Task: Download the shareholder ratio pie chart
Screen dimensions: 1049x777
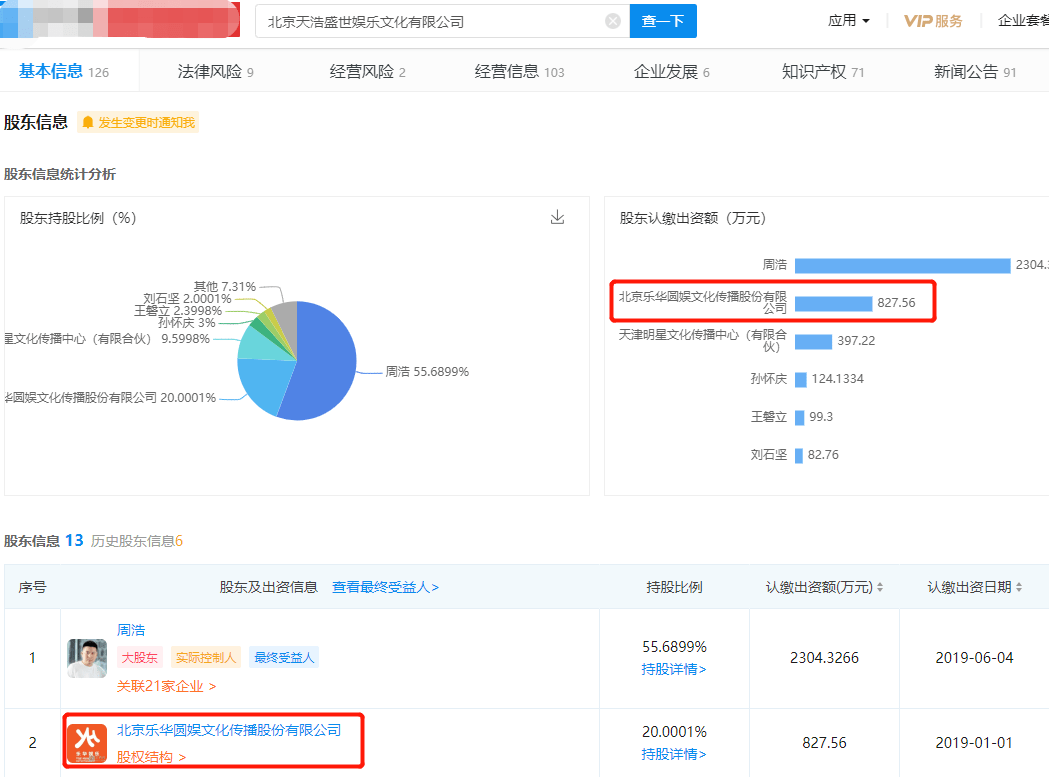Action: [557, 217]
